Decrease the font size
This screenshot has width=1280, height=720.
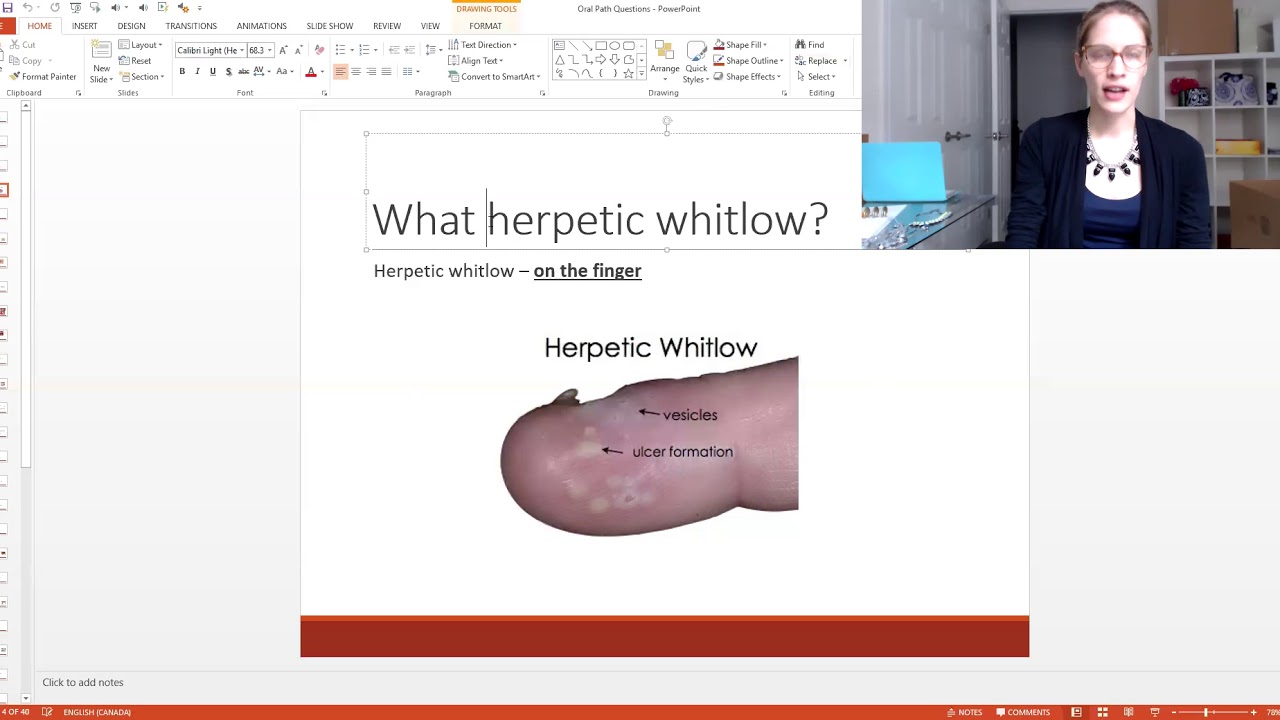[x=298, y=50]
